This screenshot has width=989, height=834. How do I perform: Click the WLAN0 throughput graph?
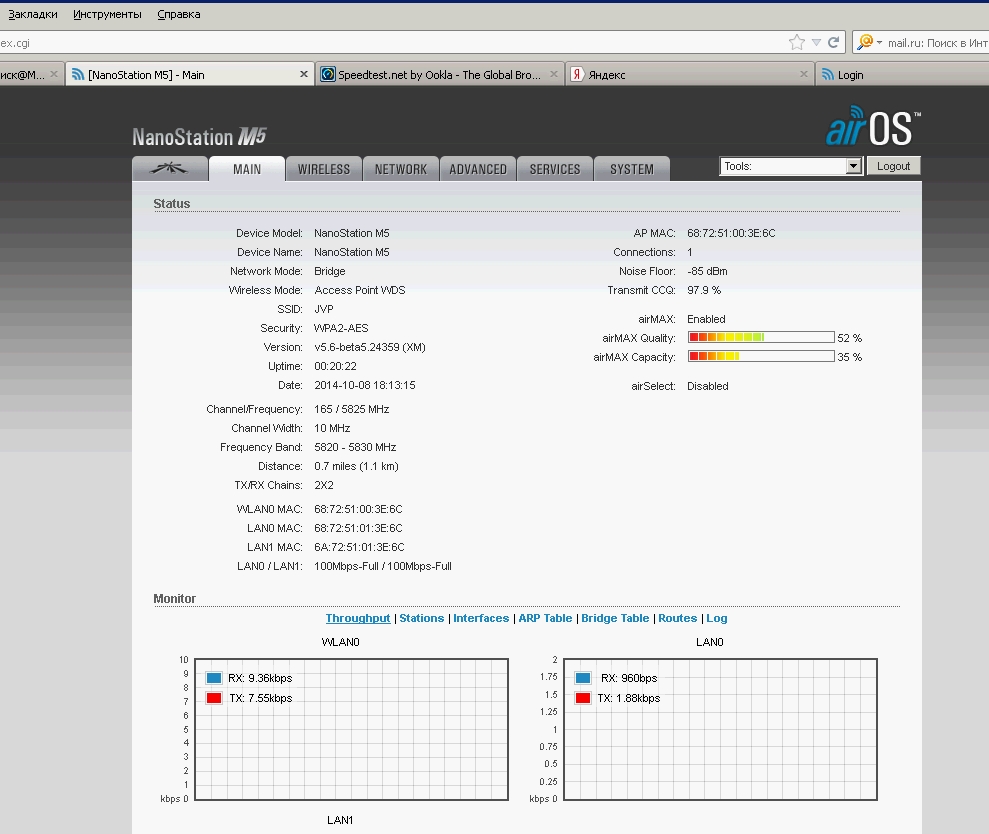[351, 729]
